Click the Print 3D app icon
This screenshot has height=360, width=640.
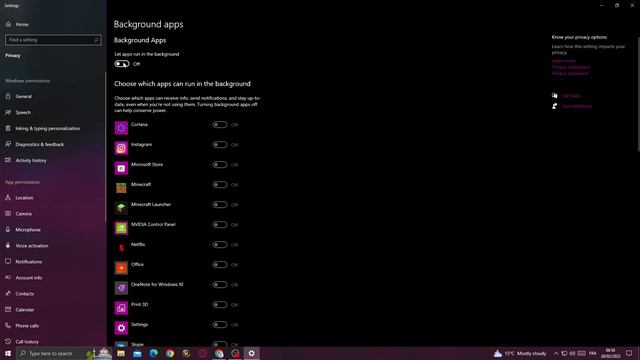pyautogui.click(x=121, y=308)
